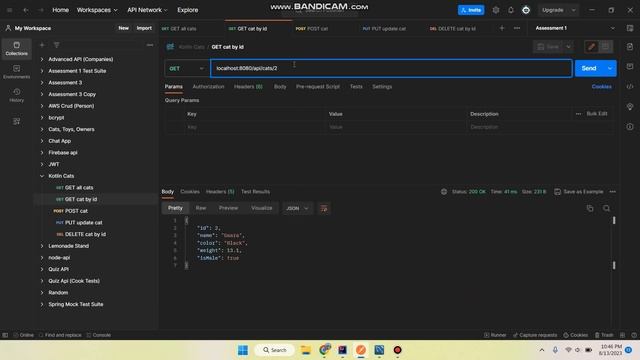Click the comment mode icon beside pencil
Viewport: 640px width, 360px height.
(x=605, y=47)
